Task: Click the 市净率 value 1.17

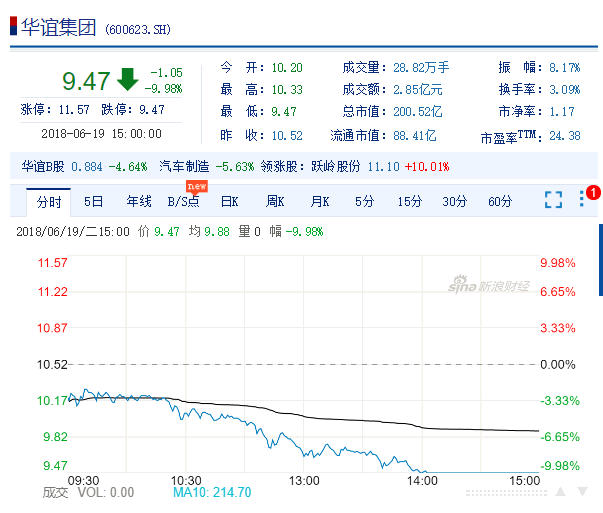Action: [x=562, y=112]
